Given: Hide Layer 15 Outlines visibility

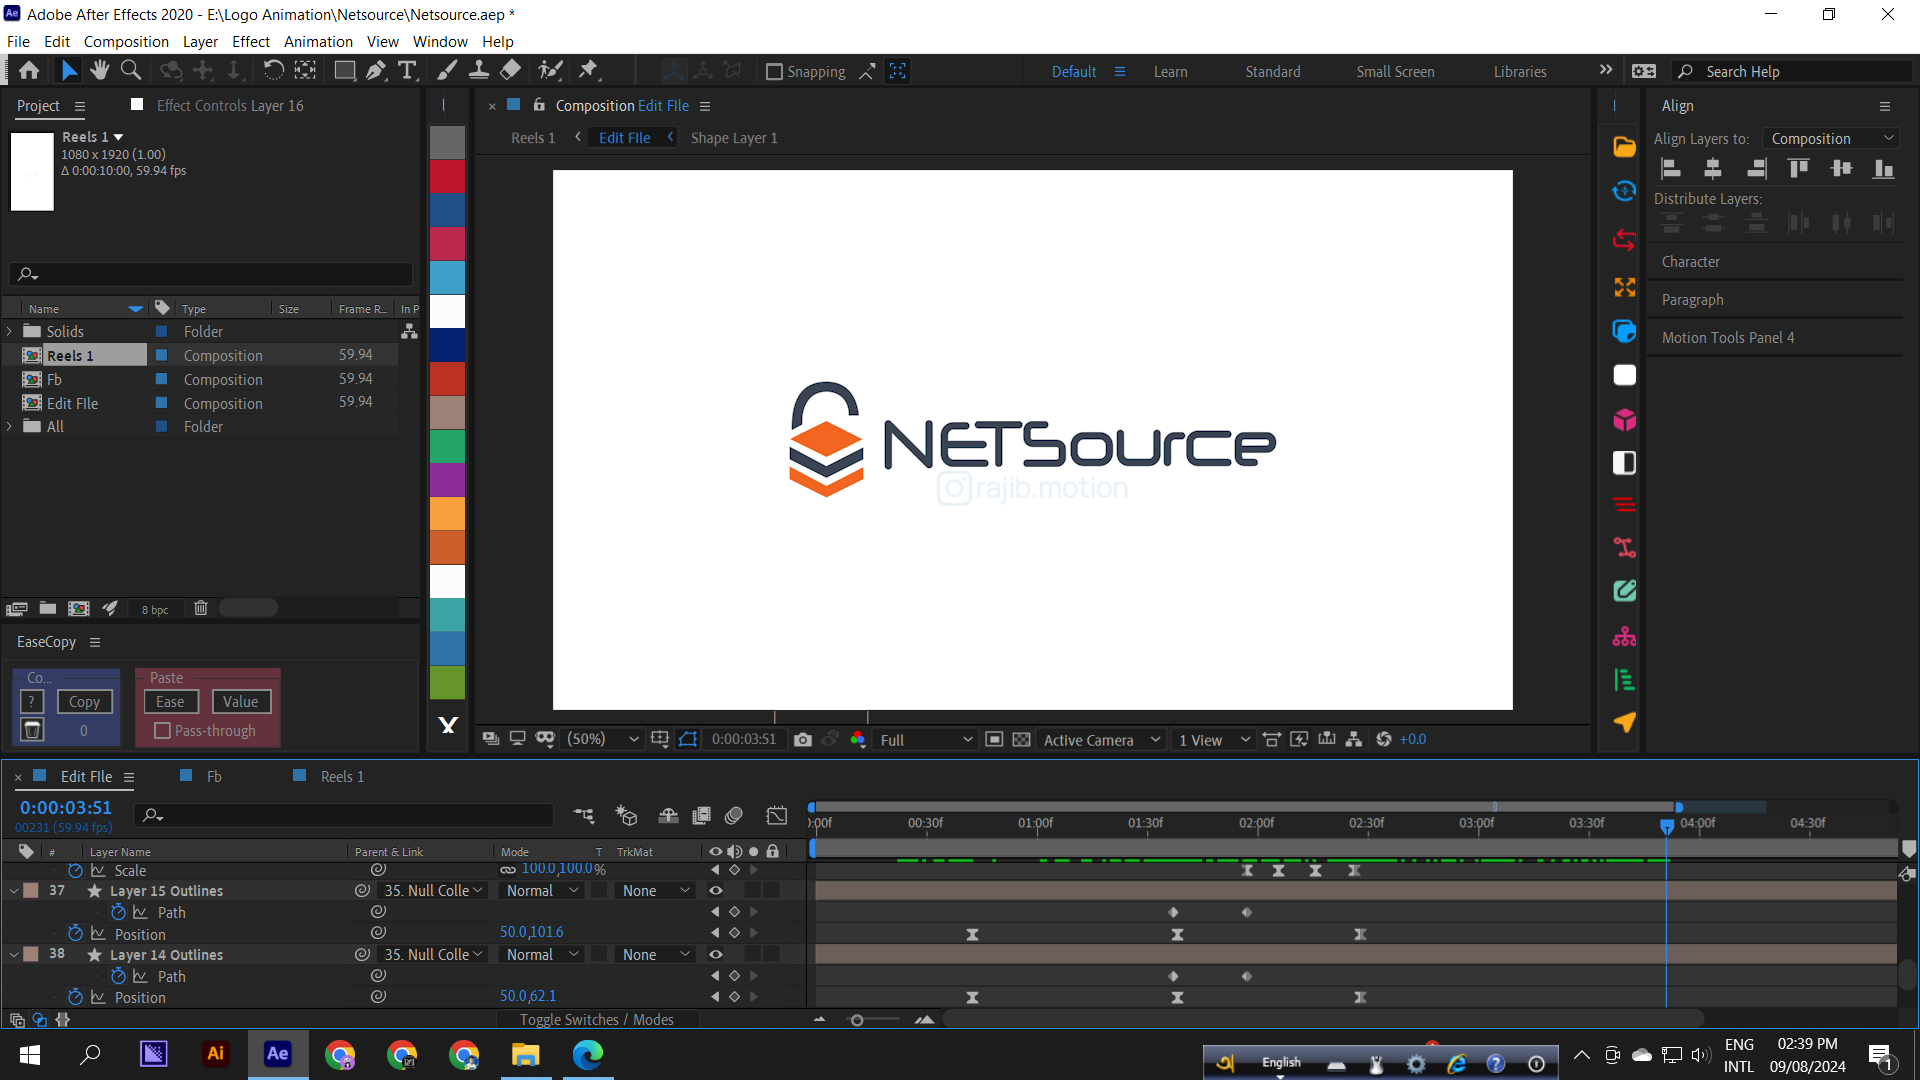Looking at the screenshot, I should (x=715, y=890).
